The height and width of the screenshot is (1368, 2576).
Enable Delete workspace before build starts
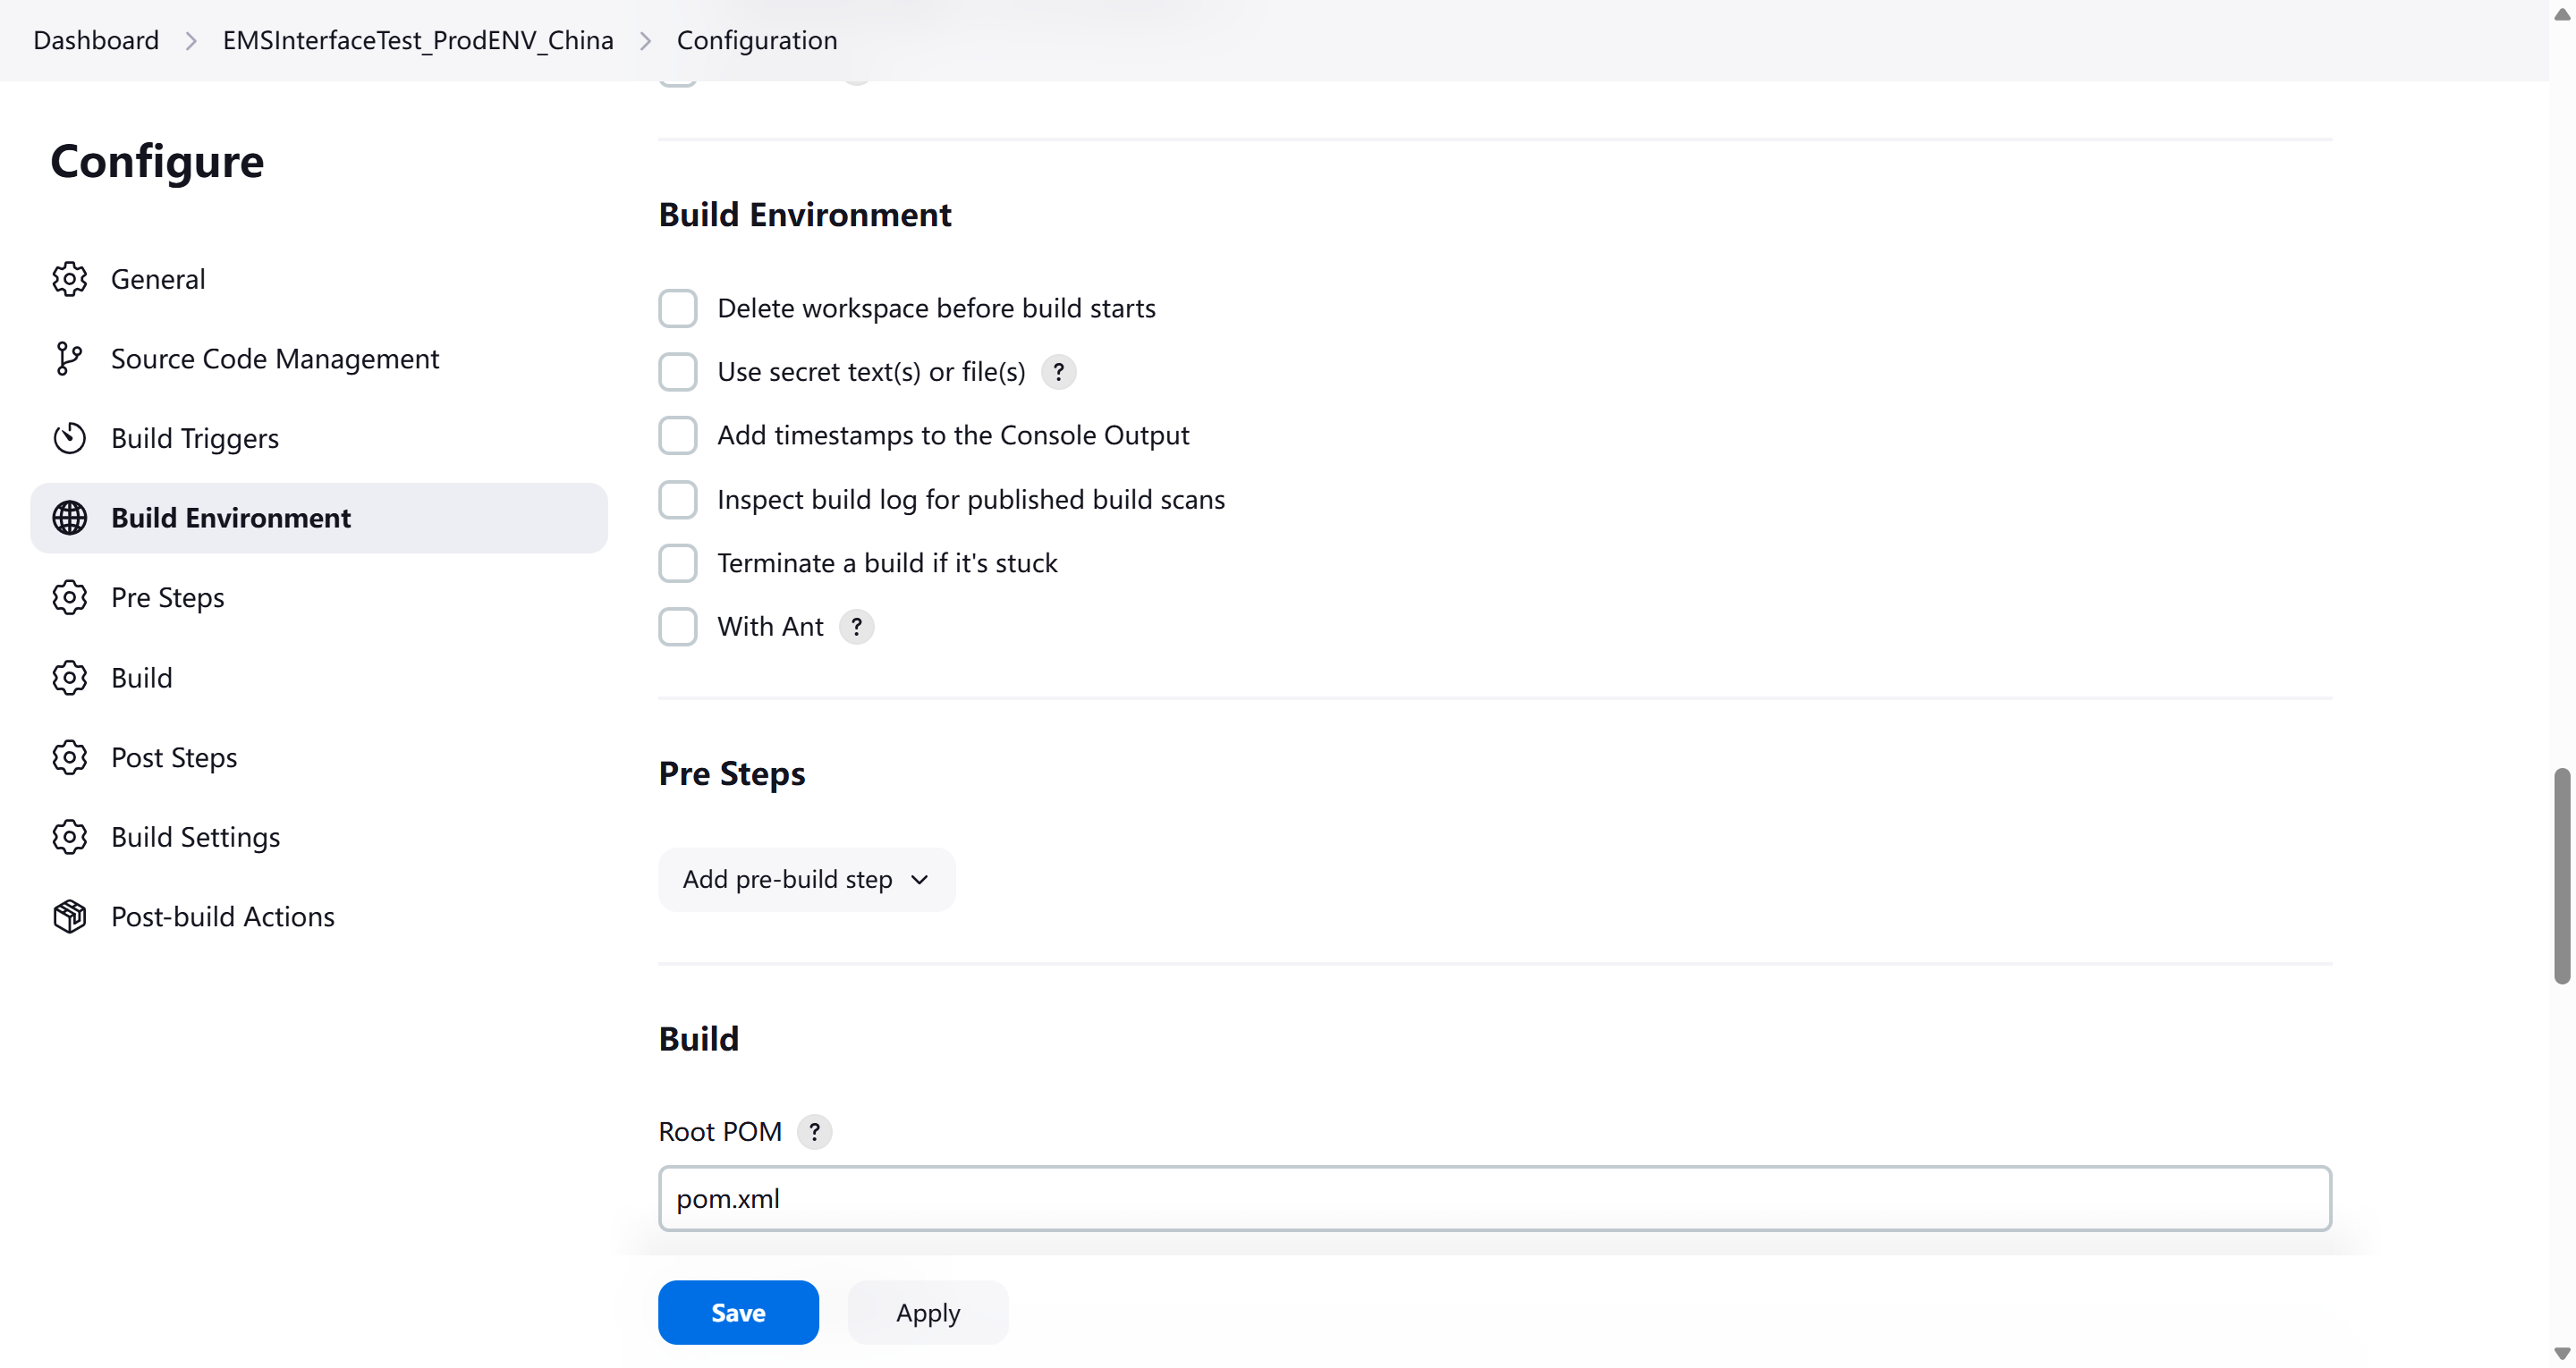coord(677,309)
